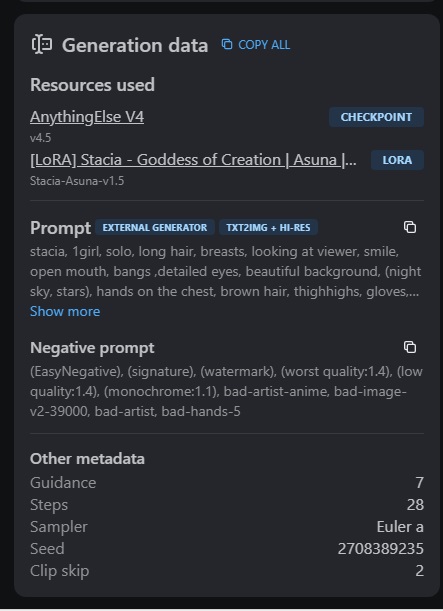The image size is (443, 611).
Task: Open the AnythingElse V4 checkpoint link
Action: pos(87,117)
